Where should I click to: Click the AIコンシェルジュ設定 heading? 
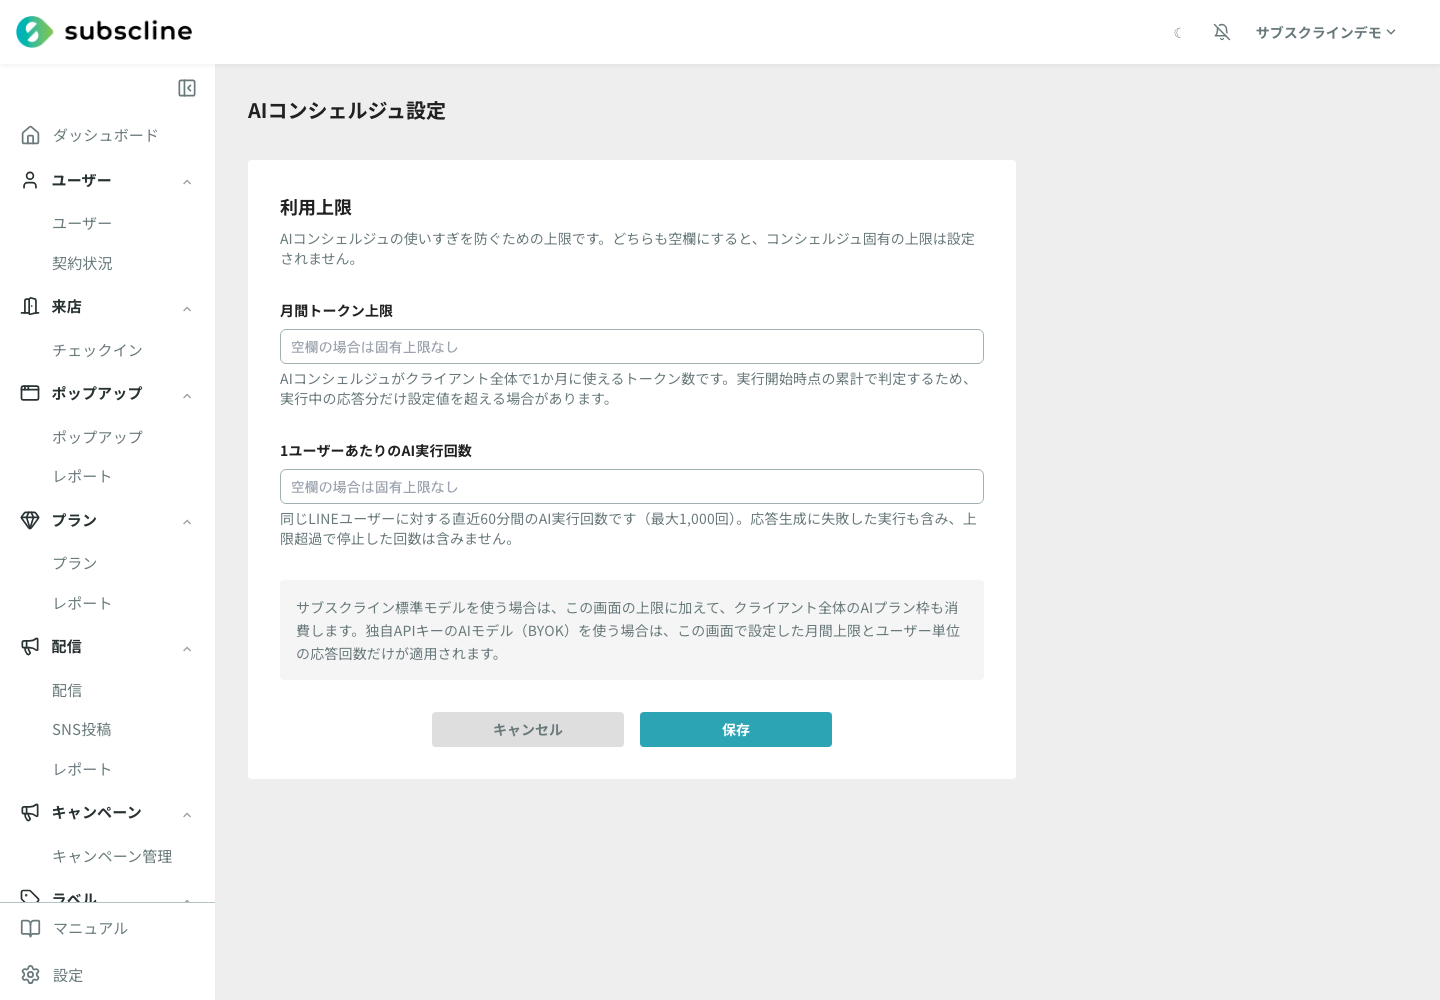coord(347,111)
